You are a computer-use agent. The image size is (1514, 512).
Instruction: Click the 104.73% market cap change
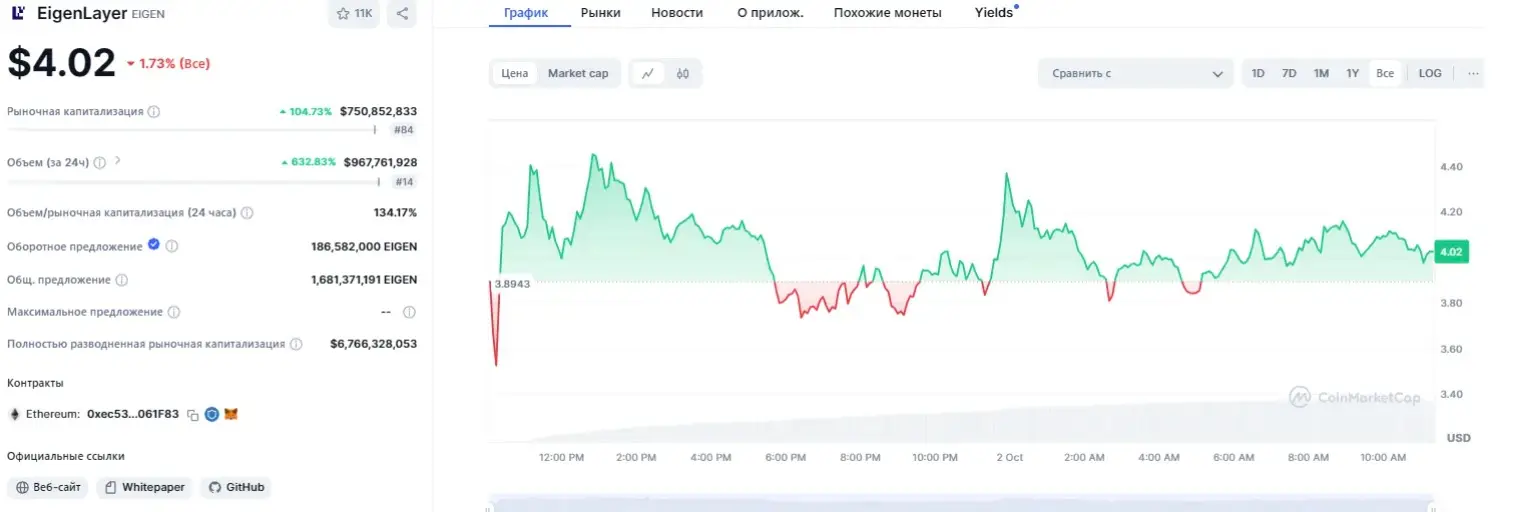pyautogui.click(x=306, y=112)
